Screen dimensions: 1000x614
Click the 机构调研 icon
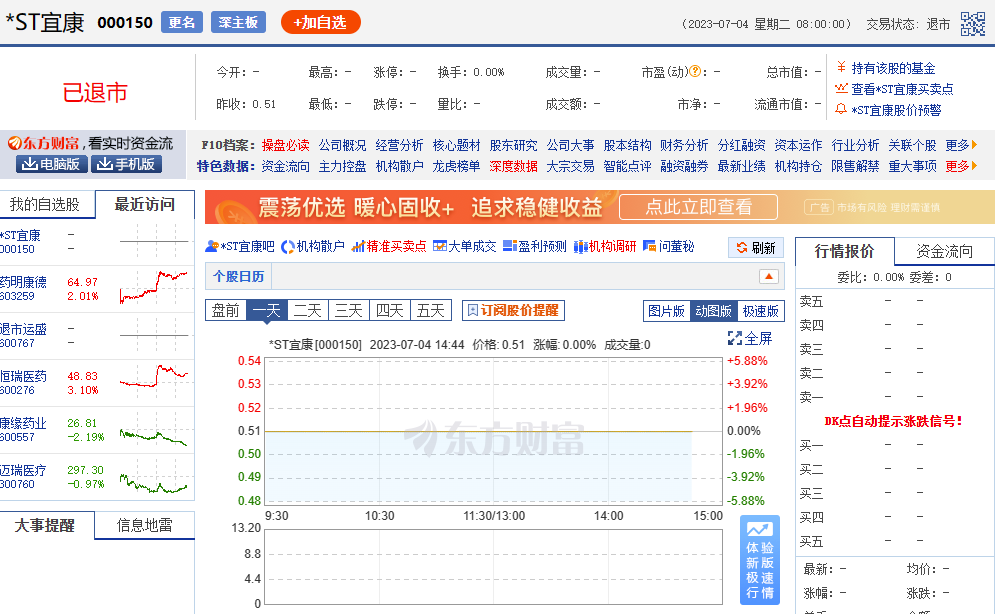tap(580, 246)
